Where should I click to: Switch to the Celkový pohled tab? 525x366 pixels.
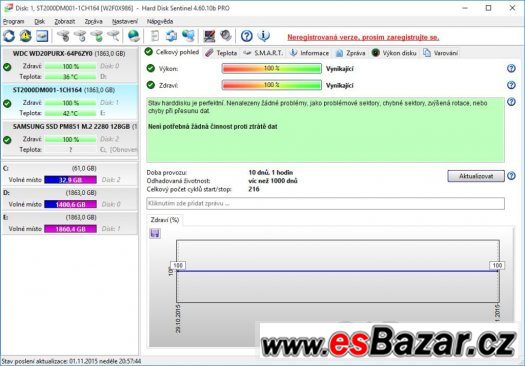click(x=172, y=52)
